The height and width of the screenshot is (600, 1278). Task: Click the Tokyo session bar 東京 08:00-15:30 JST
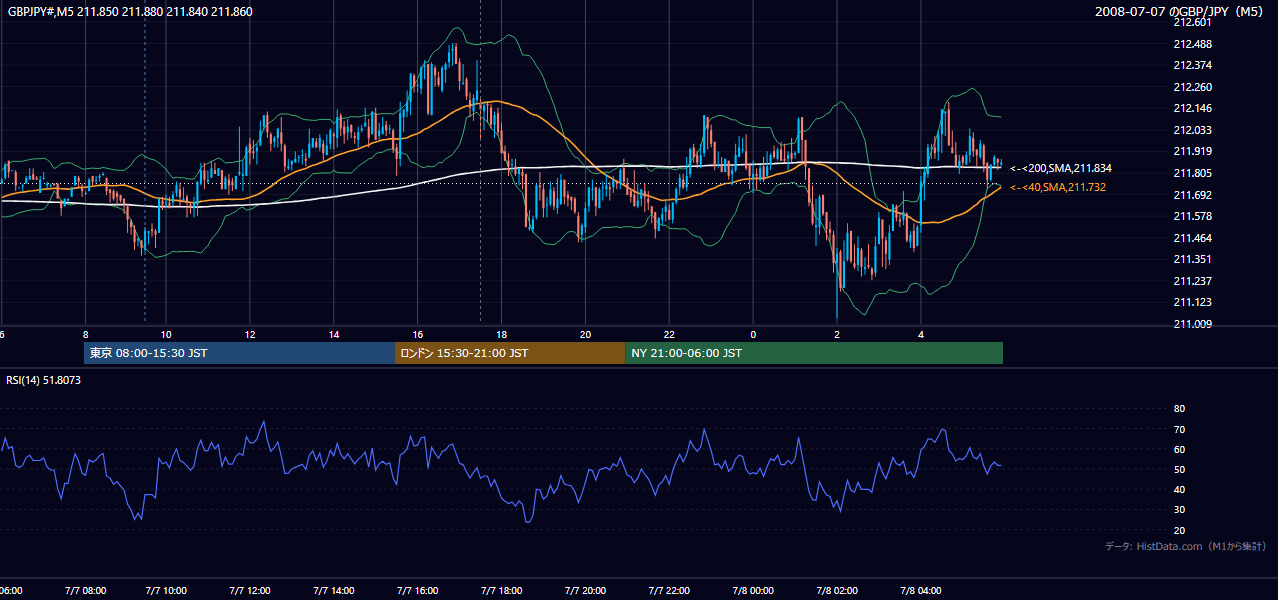coord(240,353)
